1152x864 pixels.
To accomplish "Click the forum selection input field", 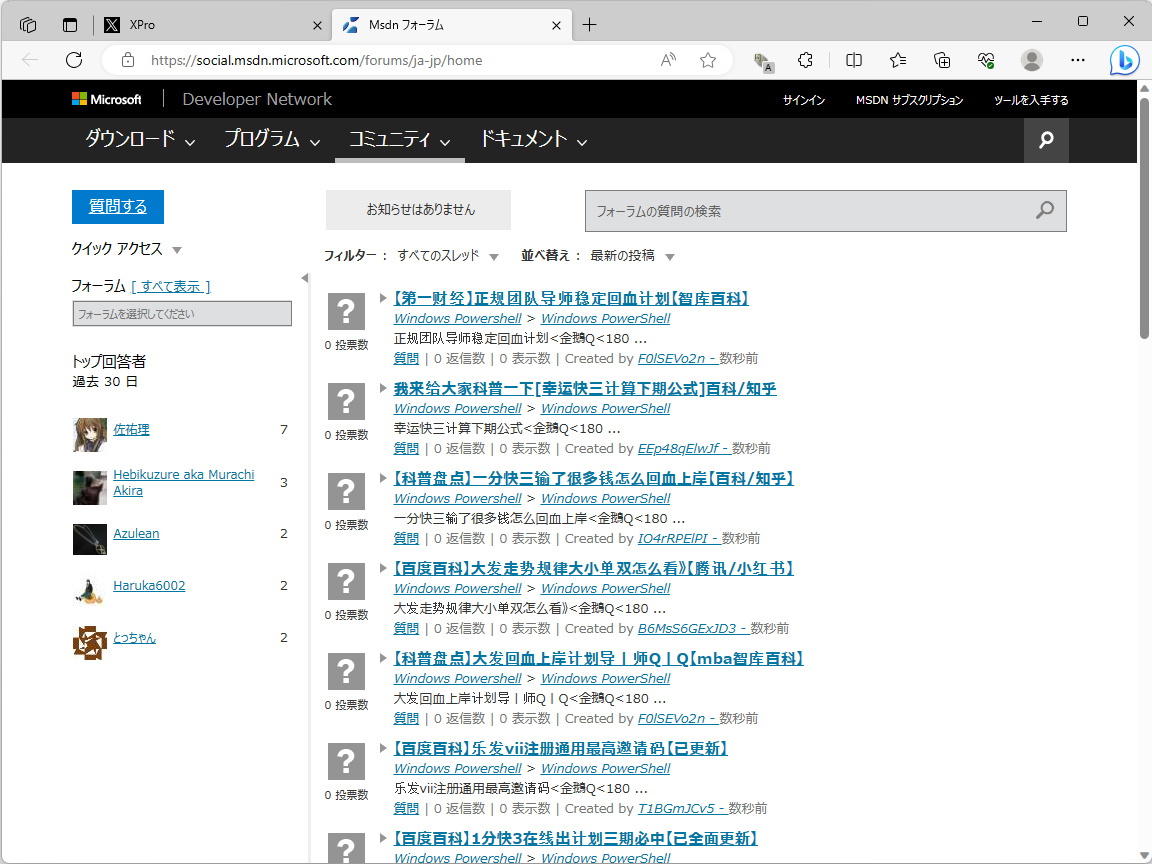I will tap(181, 313).
